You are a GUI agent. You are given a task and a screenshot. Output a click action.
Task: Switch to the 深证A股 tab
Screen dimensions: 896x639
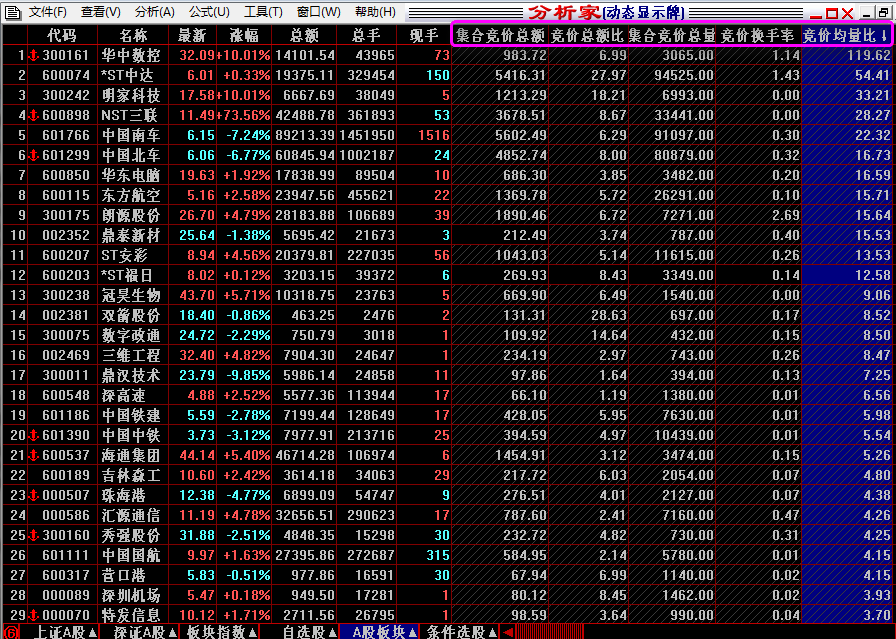(x=145, y=632)
